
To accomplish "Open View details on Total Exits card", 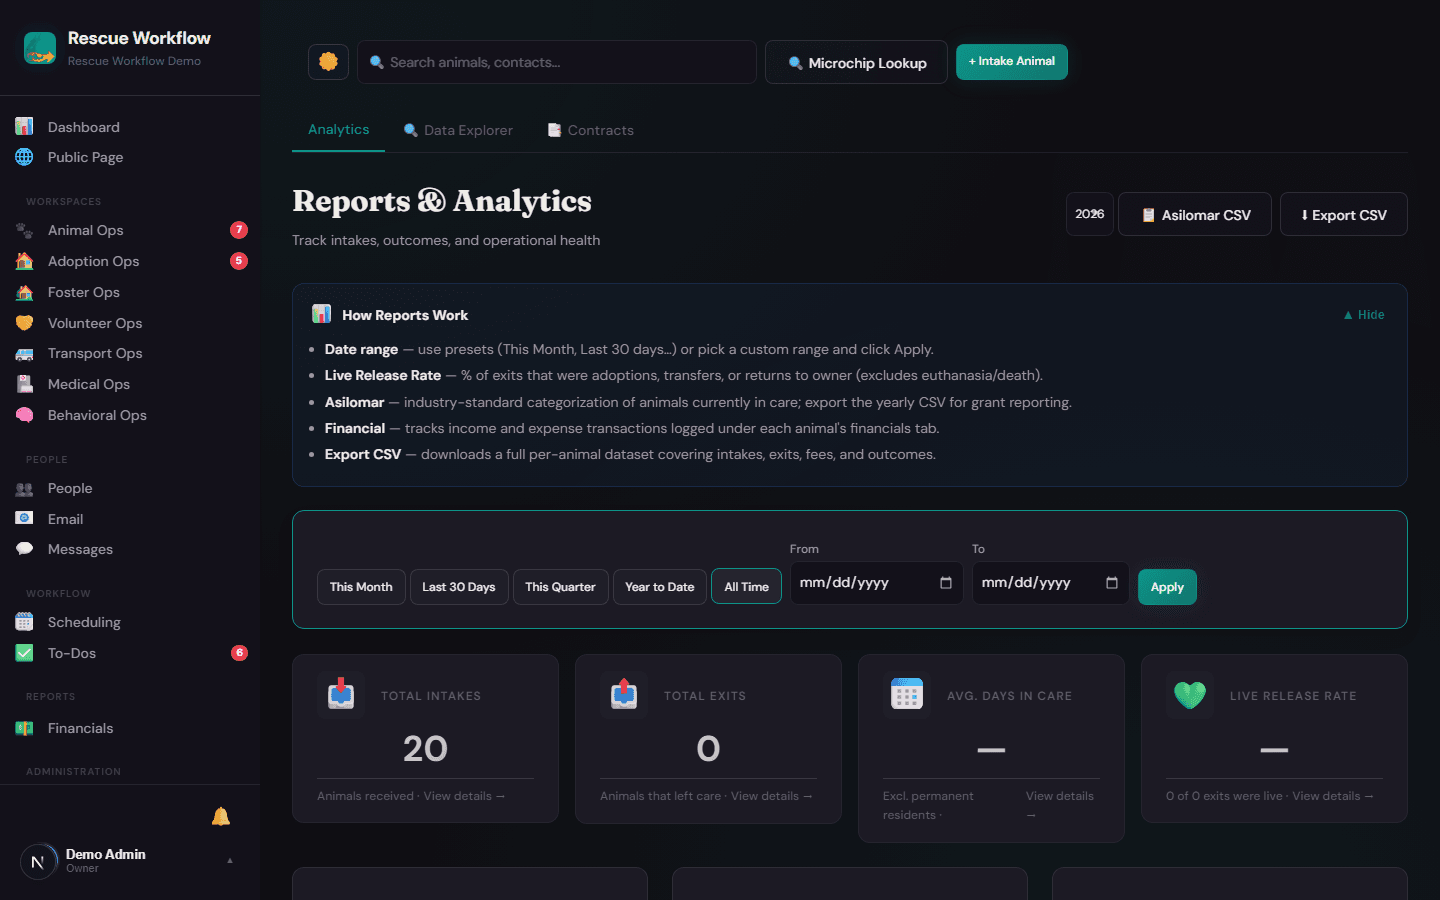I will [771, 796].
